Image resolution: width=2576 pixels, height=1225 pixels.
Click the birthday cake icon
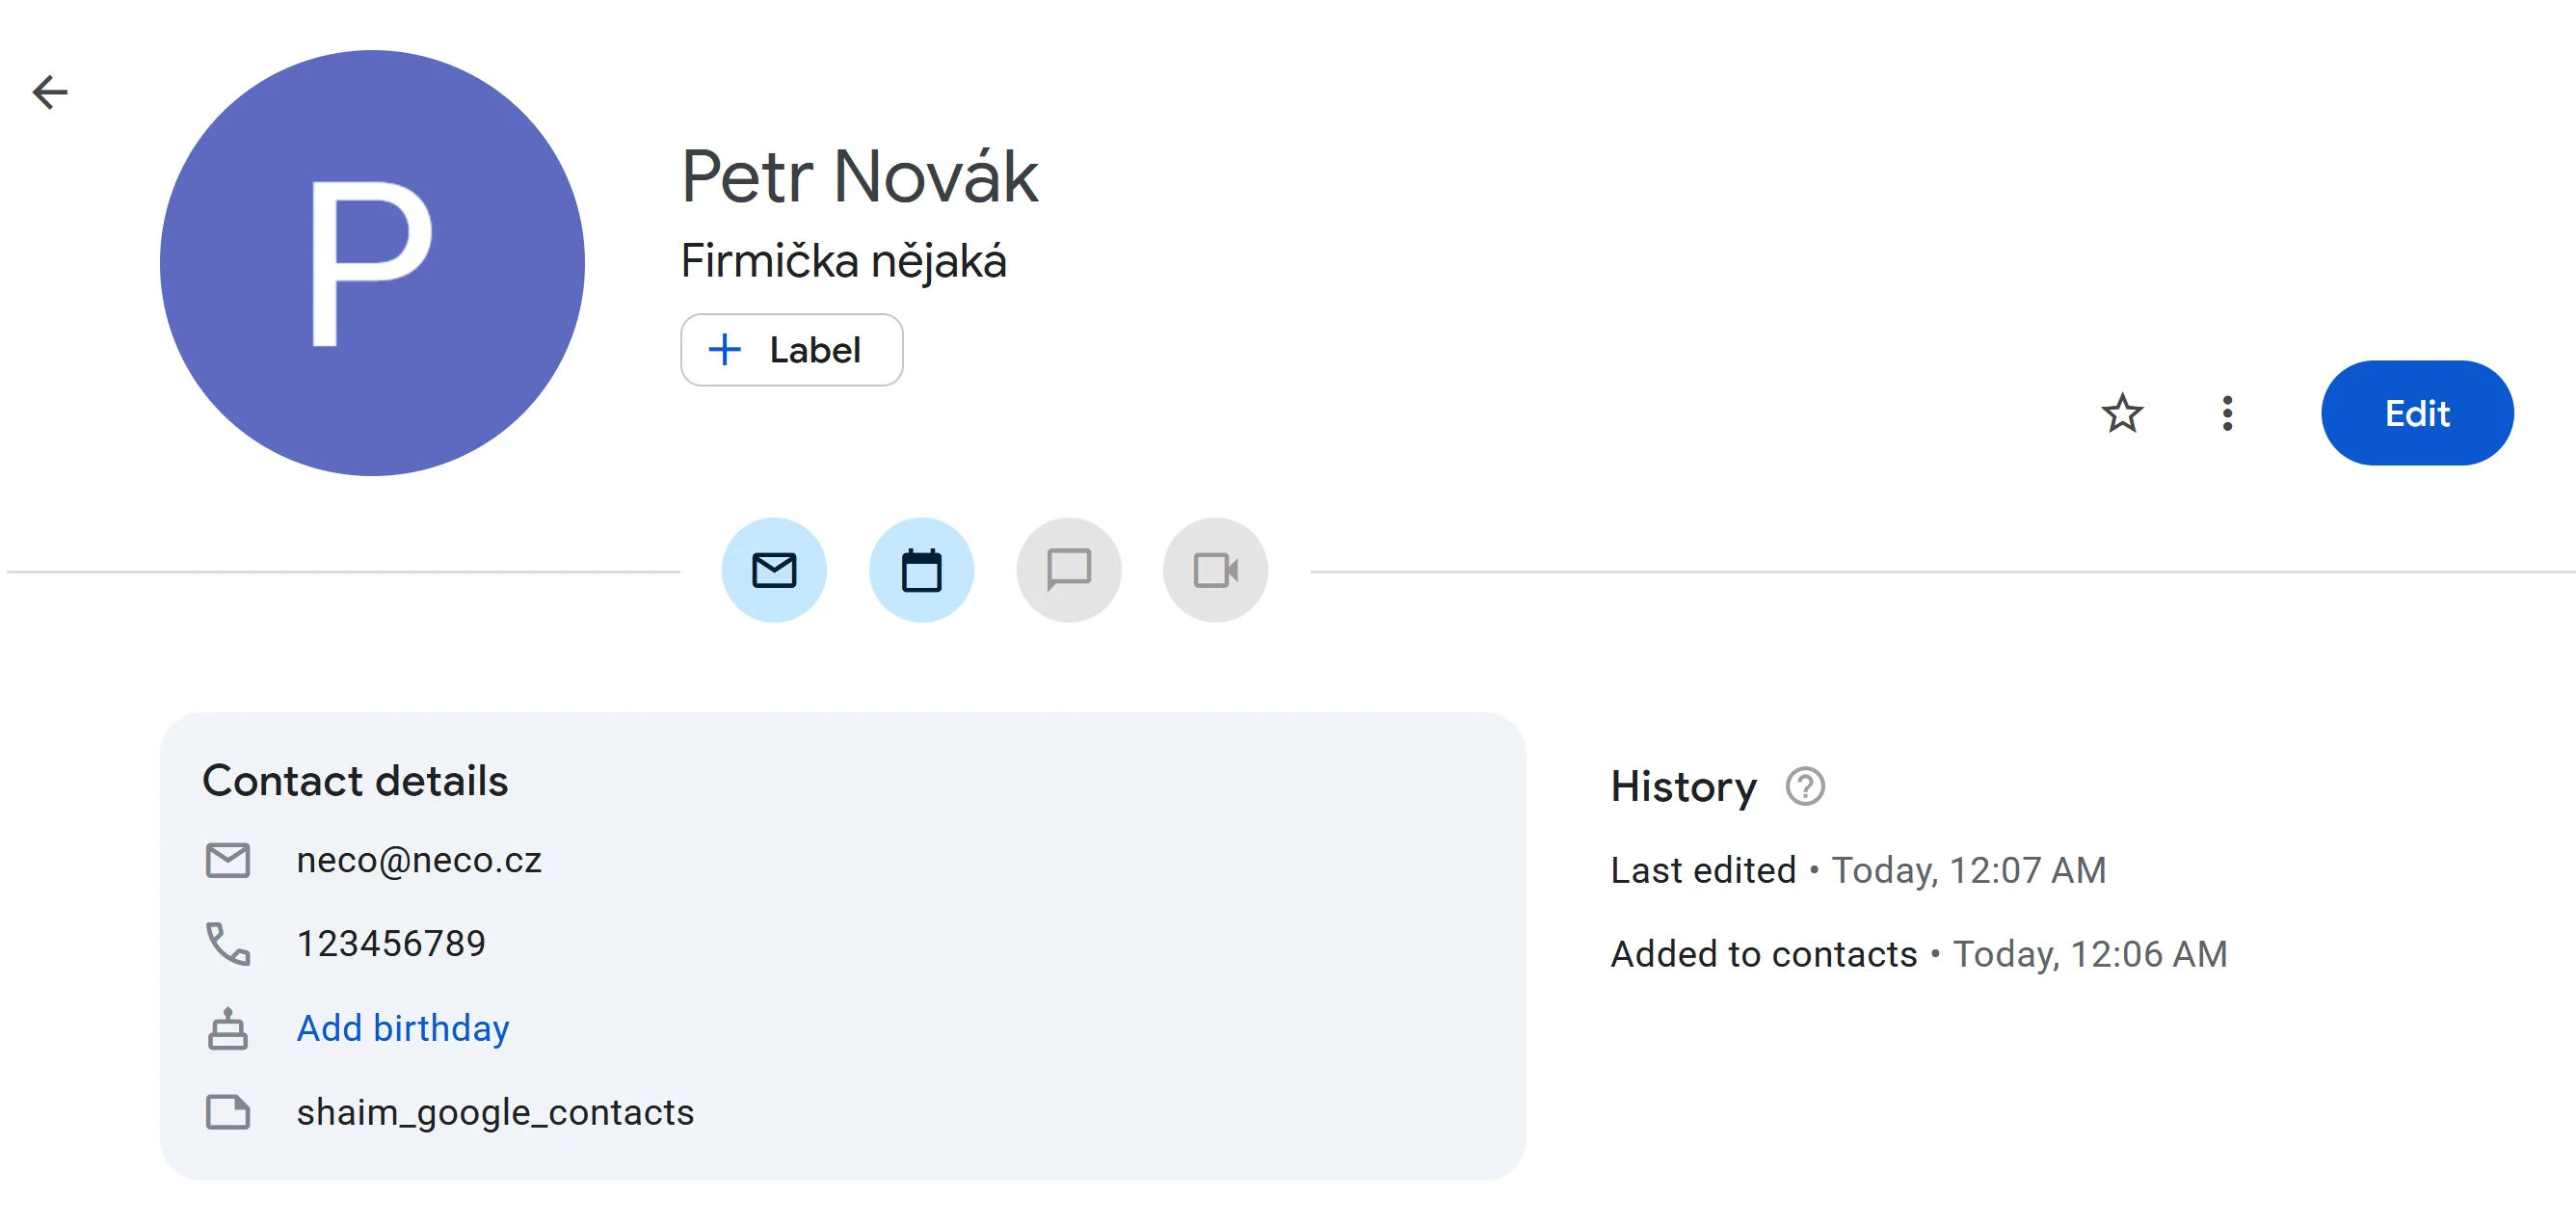pos(228,1028)
